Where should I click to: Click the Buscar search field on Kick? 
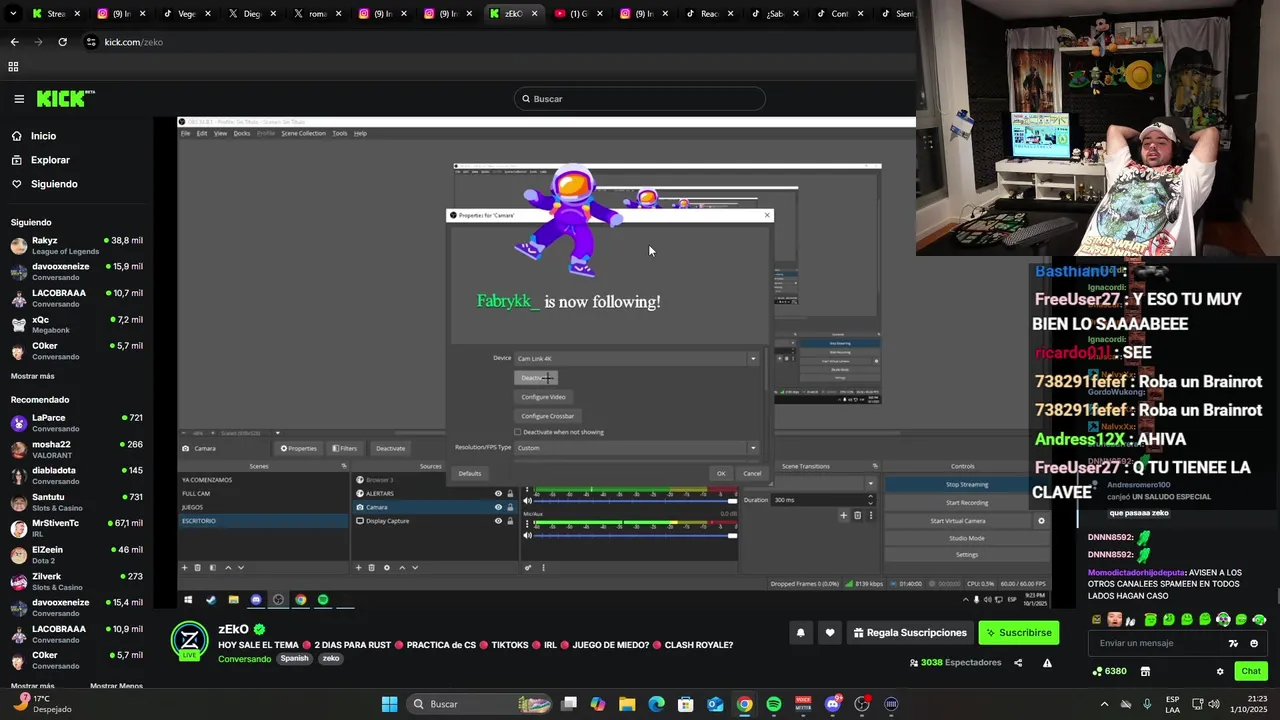tap(640, 99)
